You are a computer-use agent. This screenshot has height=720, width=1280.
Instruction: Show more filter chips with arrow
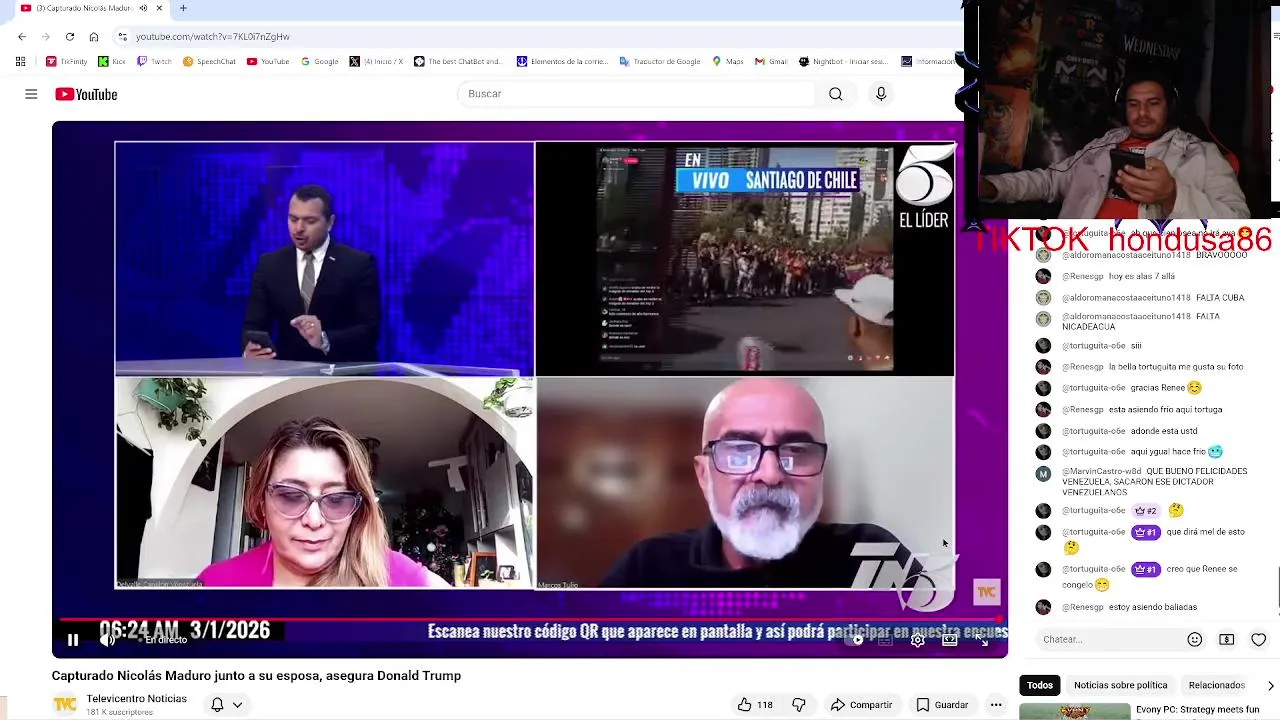[x=1270, y=686]
